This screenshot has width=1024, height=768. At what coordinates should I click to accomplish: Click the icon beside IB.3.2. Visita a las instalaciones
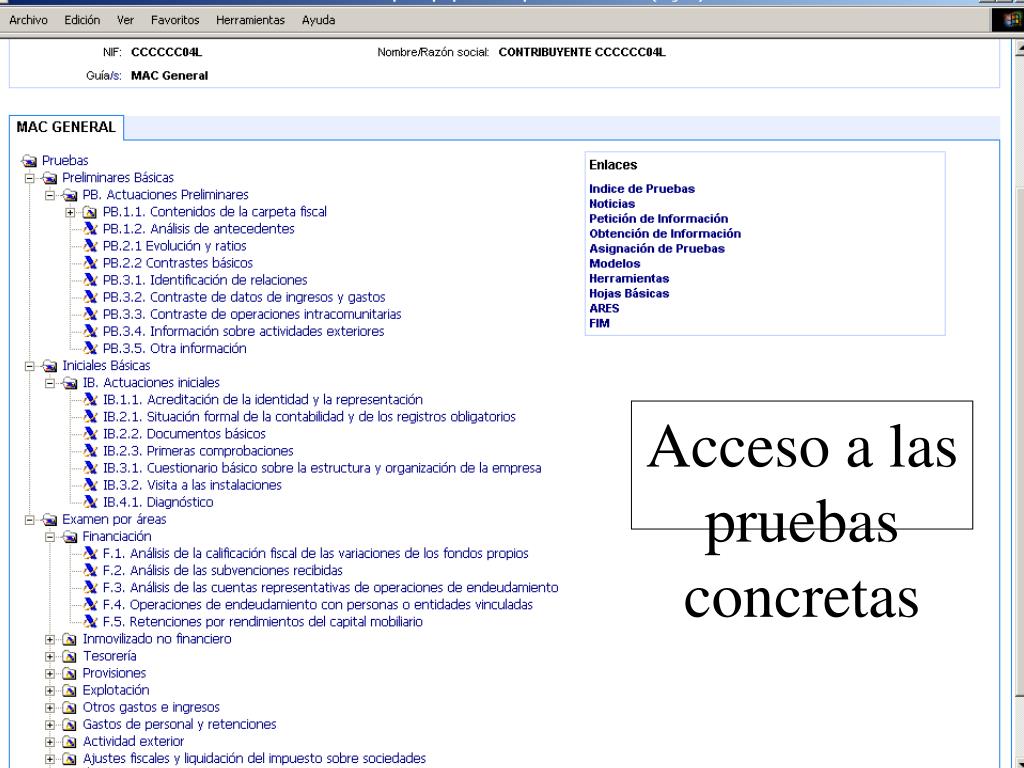[x=91, y=485]
